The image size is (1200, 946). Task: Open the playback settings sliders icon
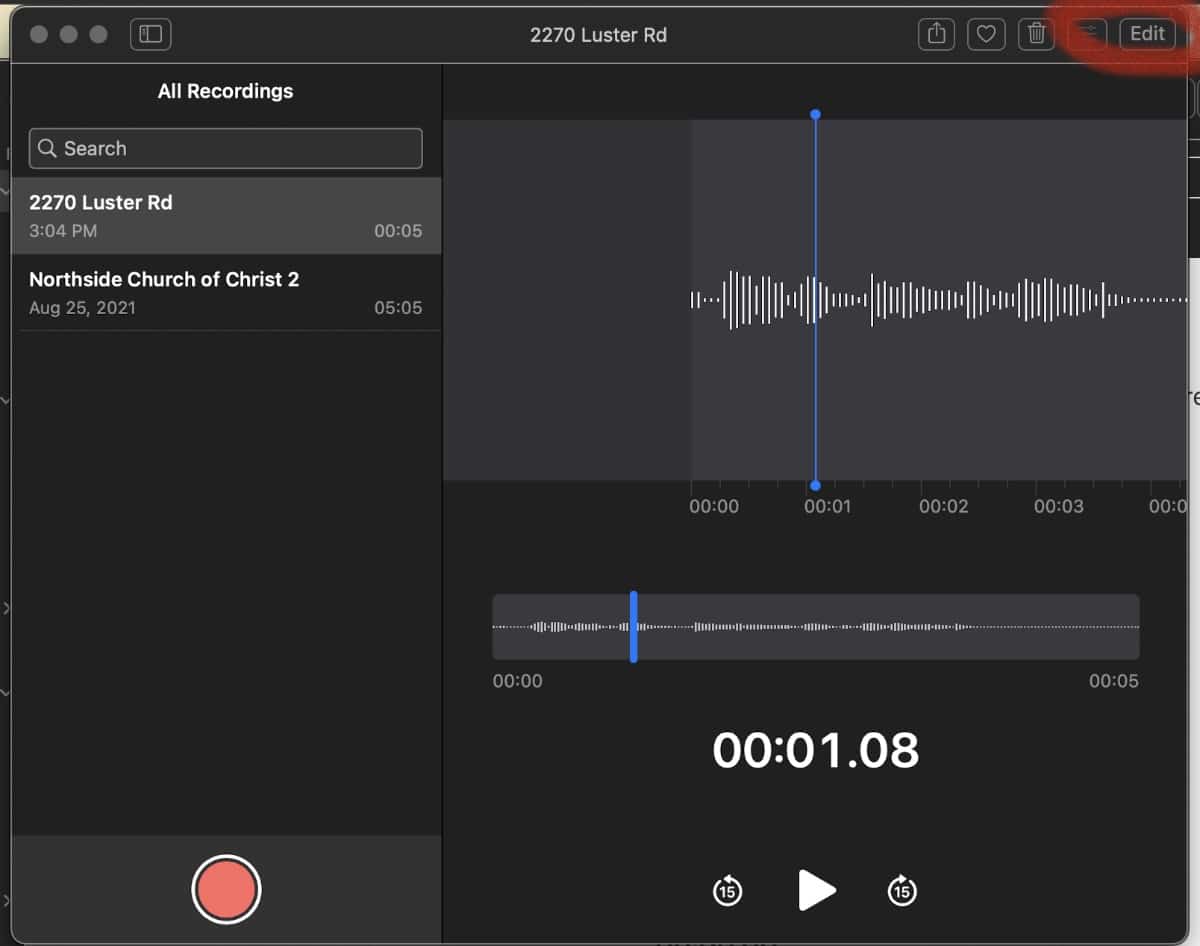[1088, 34]
